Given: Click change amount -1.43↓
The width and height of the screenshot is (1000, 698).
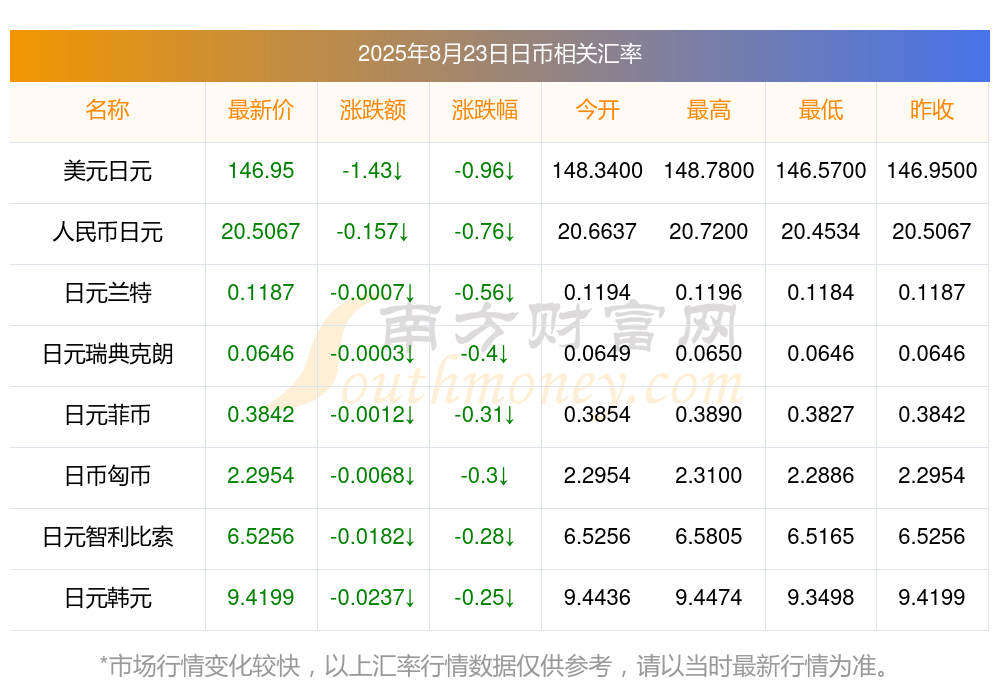Looking at the screenshot, I should click(372, 170).
